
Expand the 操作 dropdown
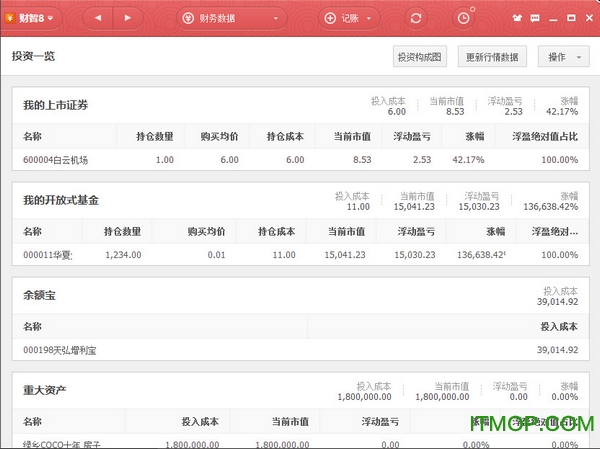pos(564,57)
